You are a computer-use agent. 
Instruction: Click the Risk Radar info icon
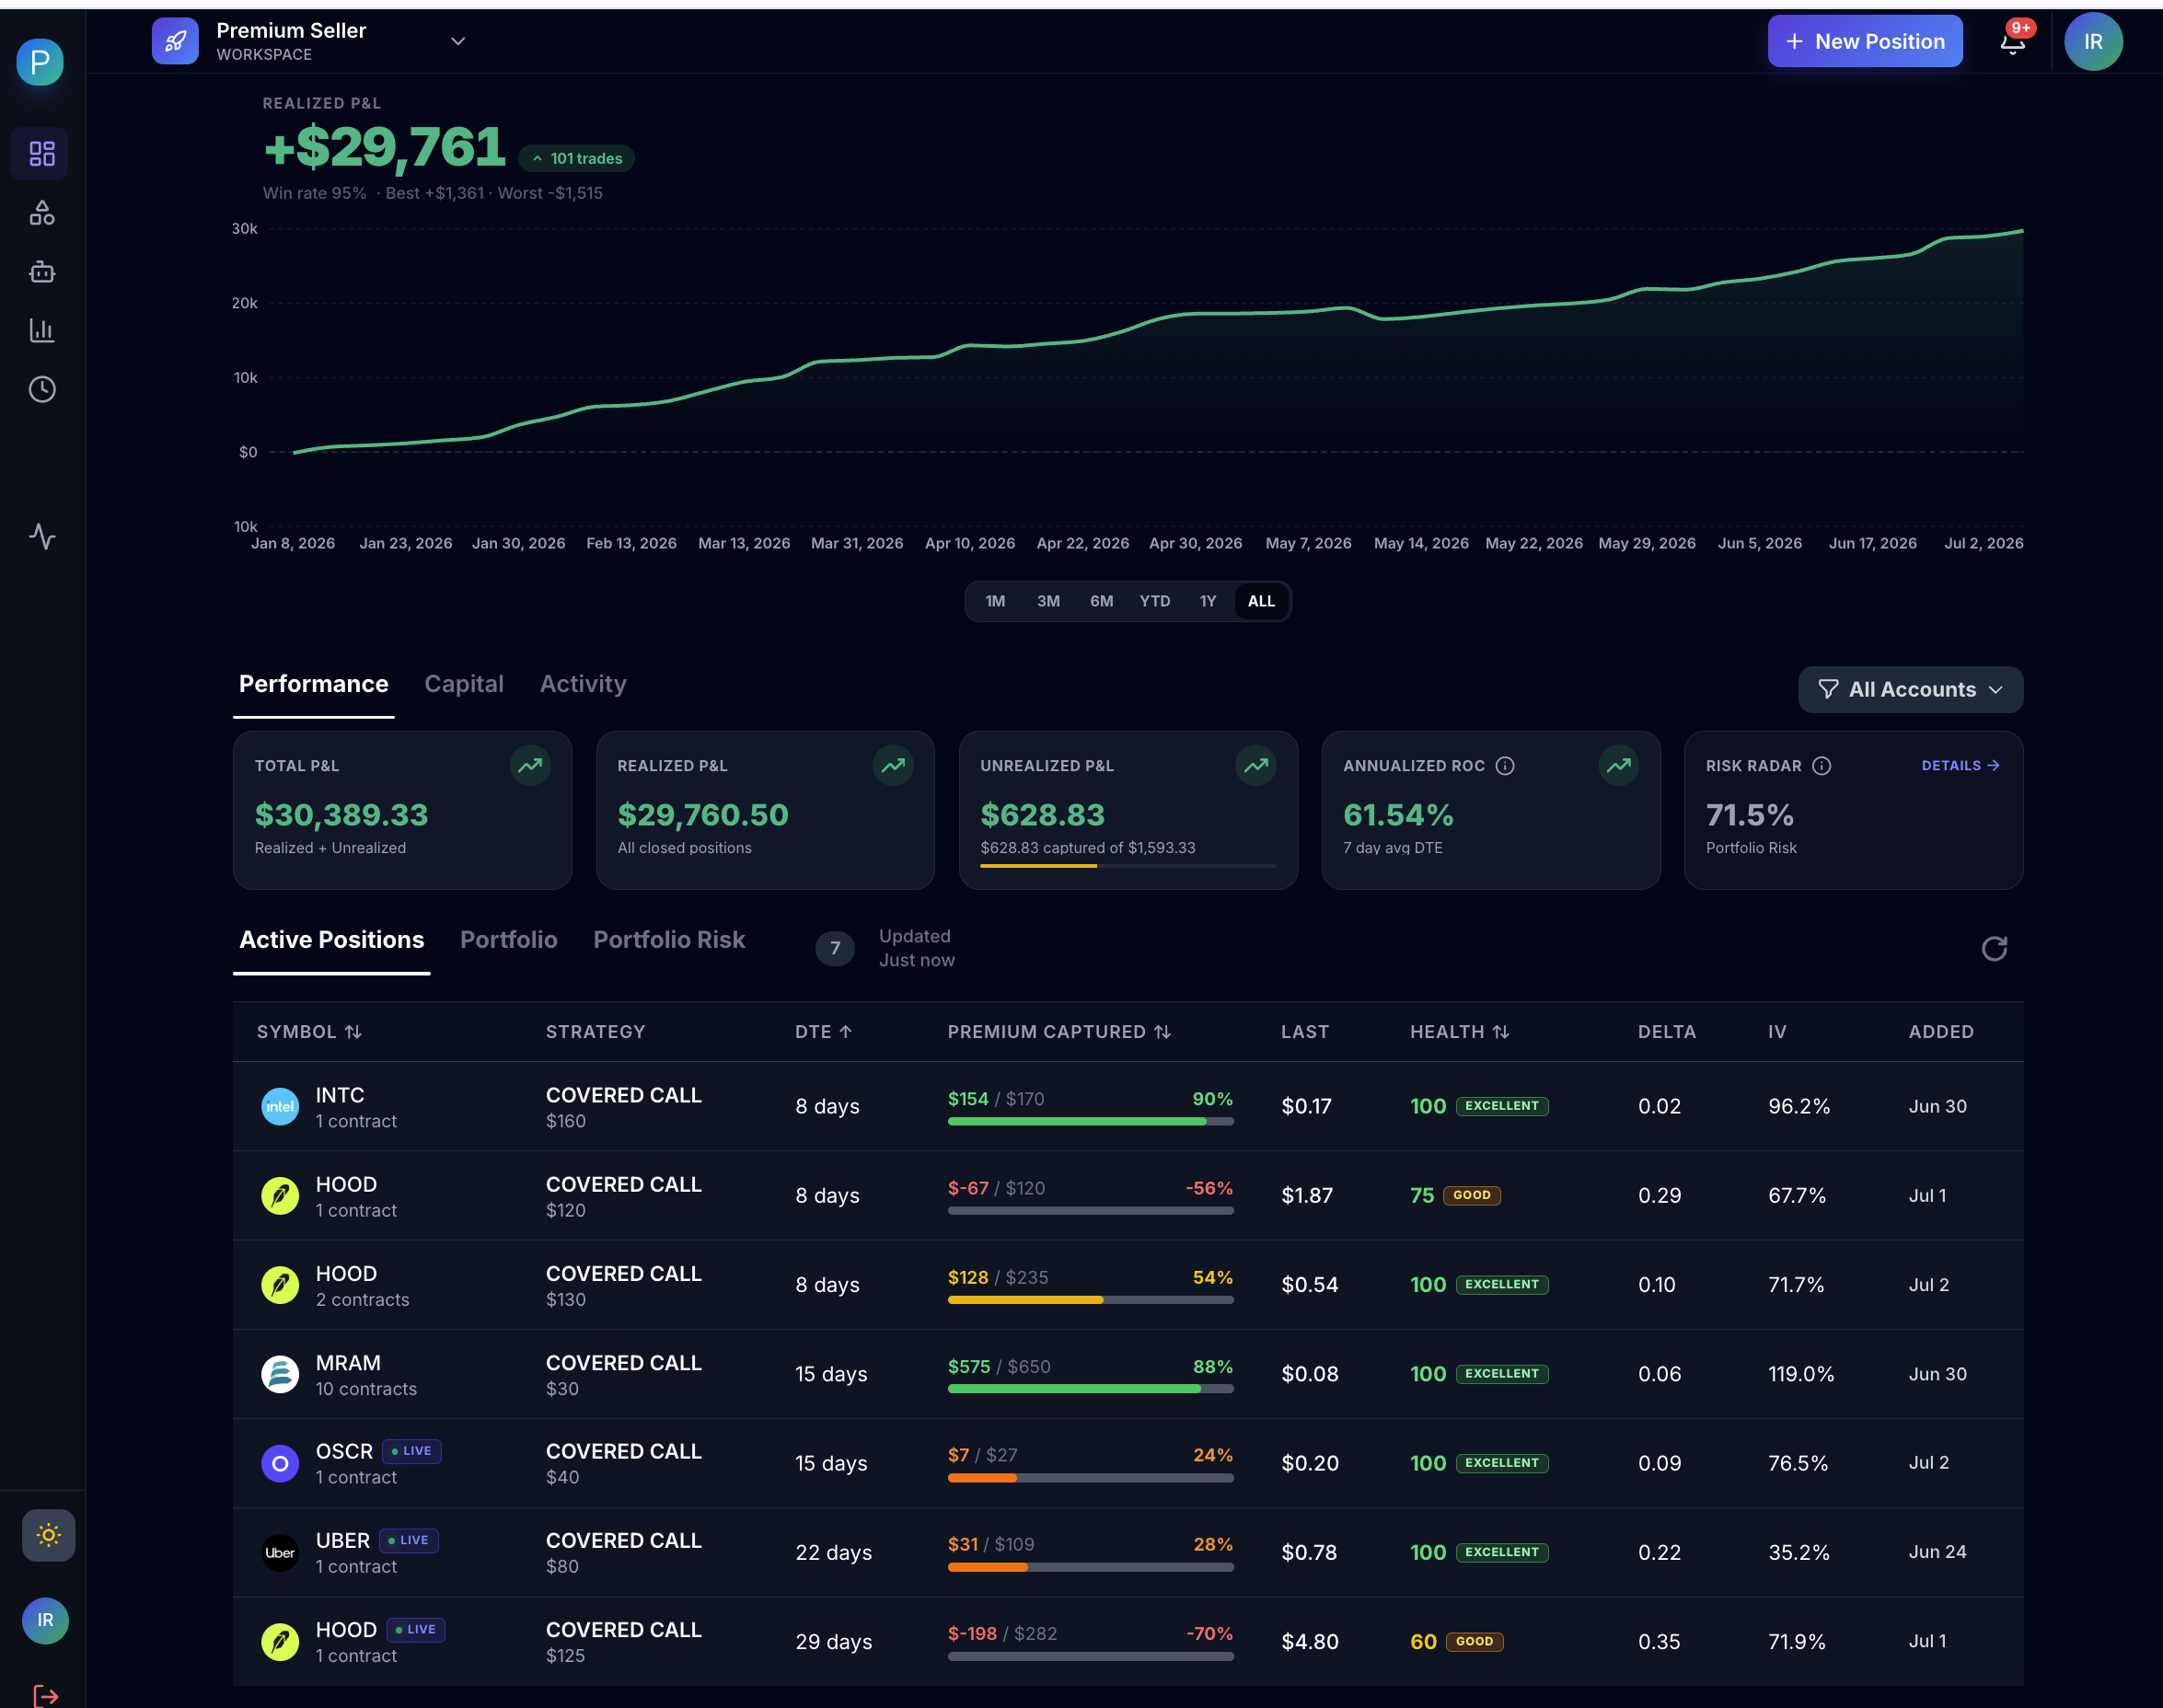tap(1822, 766)
